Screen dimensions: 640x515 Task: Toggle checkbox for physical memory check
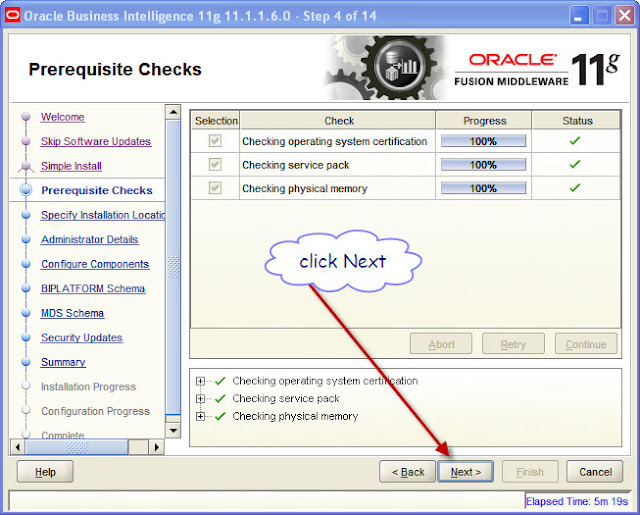point(215,188)
